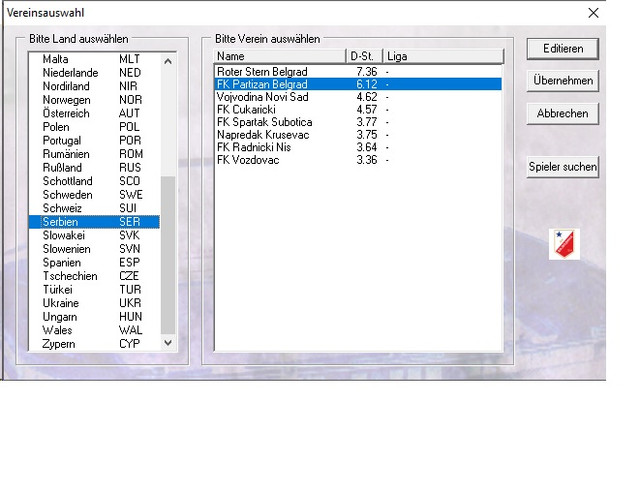Screen dimensions: 640x499
Task: Click the Übernehmen button
Action: pos(562,81)
